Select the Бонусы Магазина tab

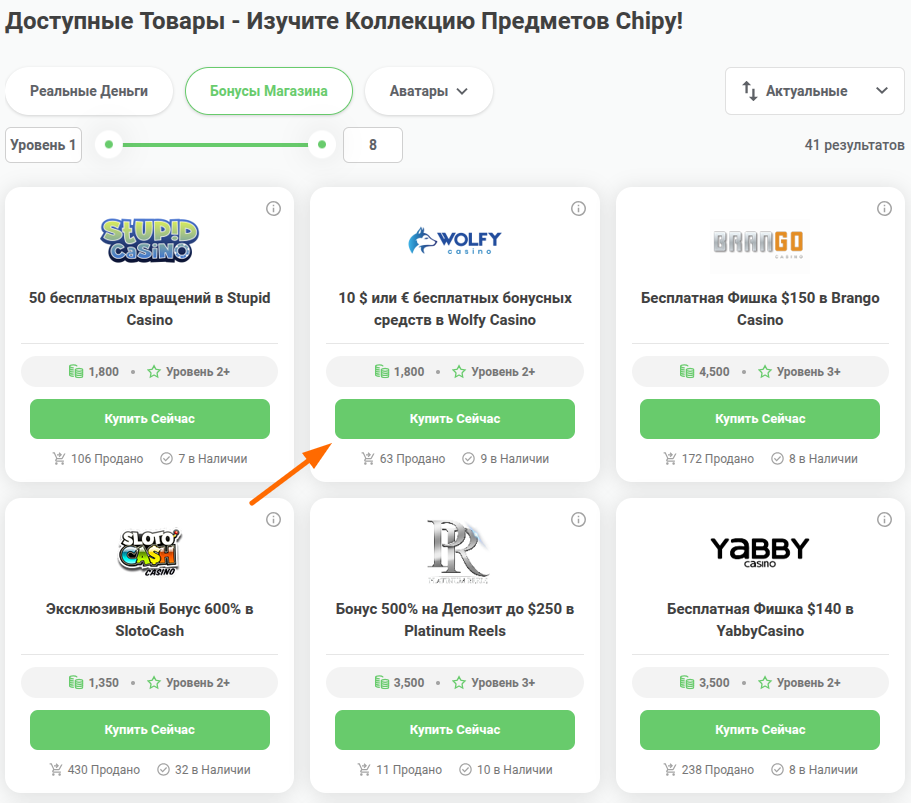(x=268, y=91)
